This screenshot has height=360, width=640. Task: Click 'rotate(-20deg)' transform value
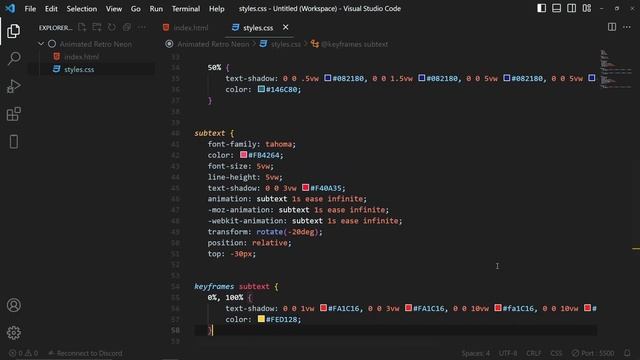[287, 231]
